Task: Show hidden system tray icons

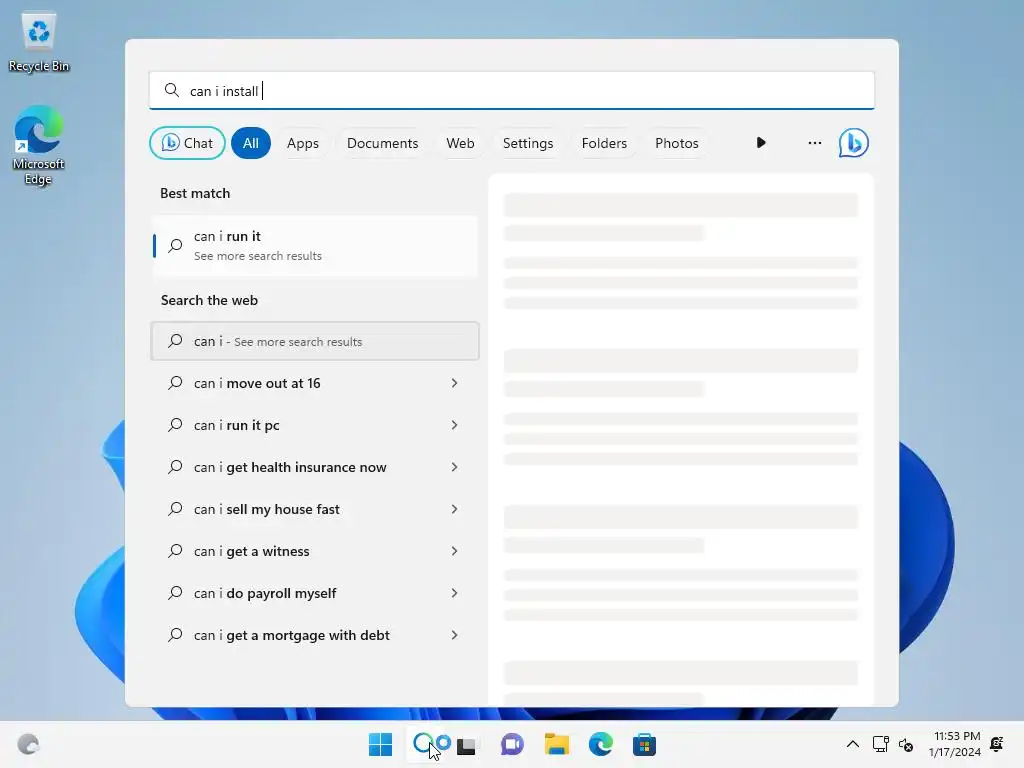Action: tap(852, 744)
